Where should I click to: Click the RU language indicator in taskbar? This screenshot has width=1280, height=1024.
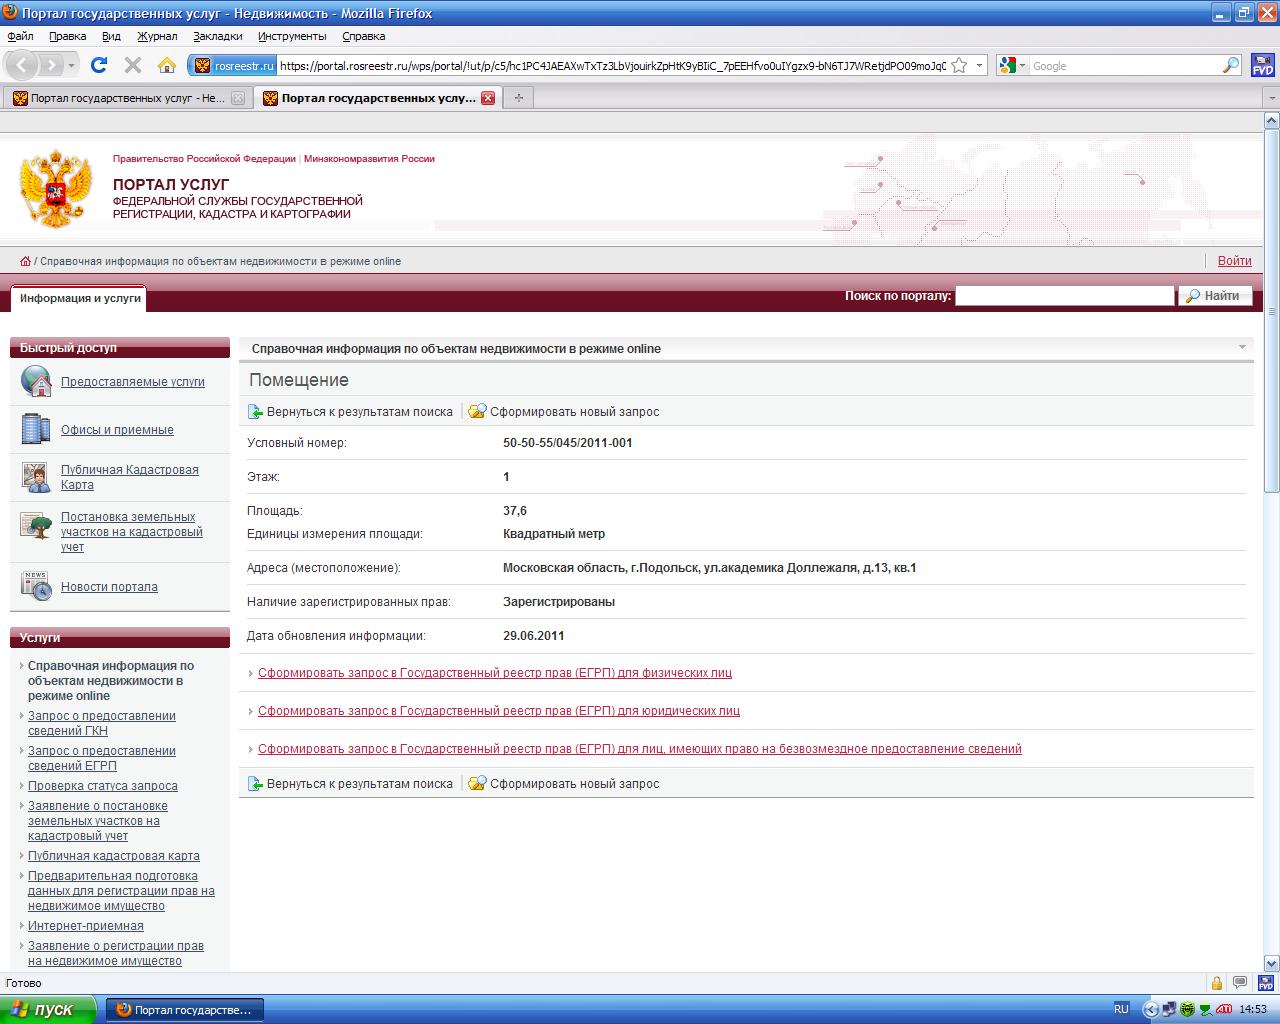tap(1121, 1009)
